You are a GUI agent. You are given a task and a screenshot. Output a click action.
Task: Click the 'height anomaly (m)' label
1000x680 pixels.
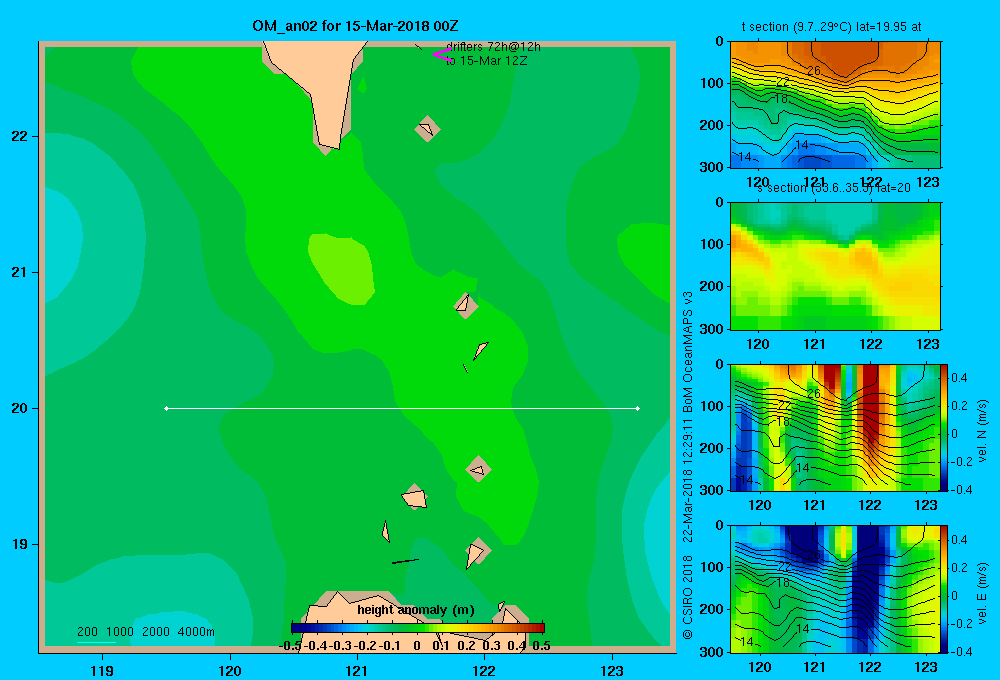point(416,610)
